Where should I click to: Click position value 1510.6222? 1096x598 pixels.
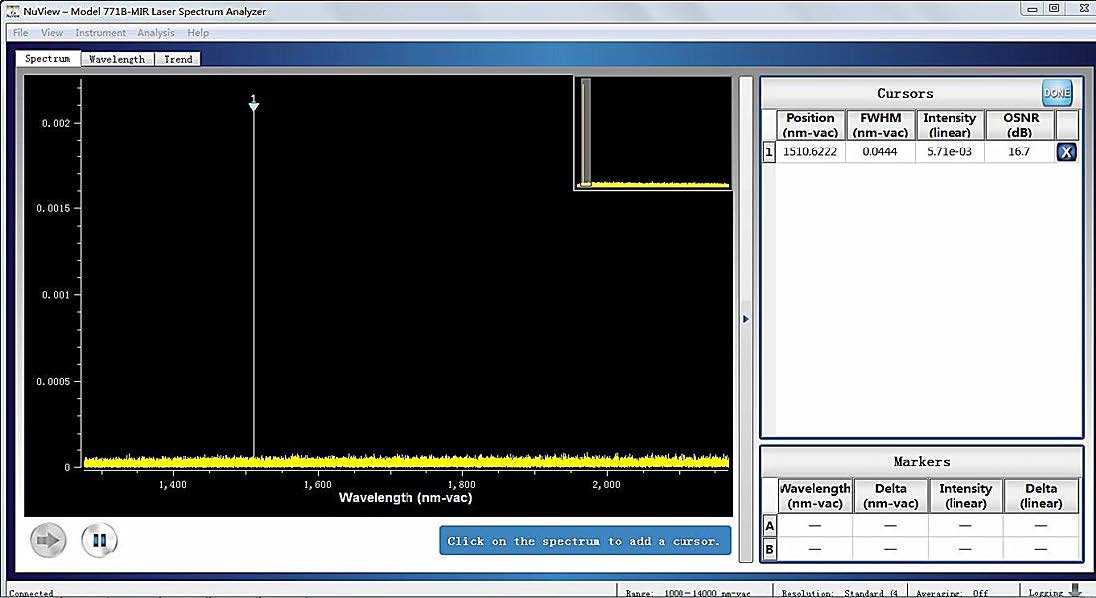tap(810, 152)
